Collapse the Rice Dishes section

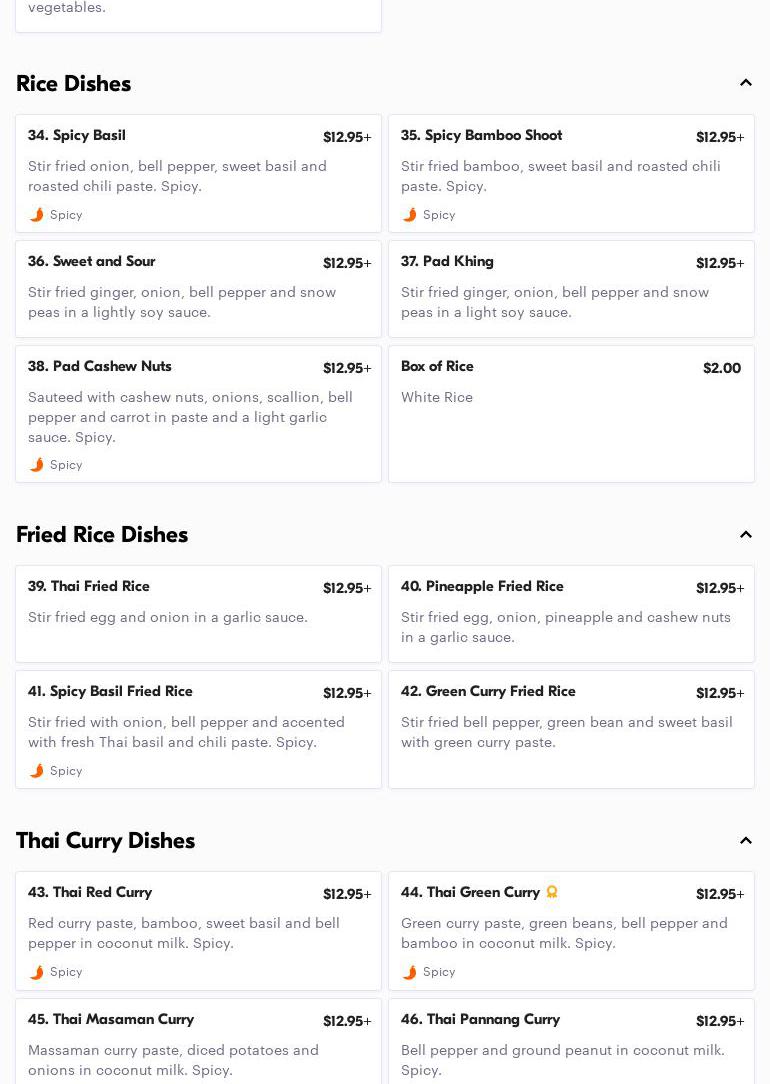745,83
